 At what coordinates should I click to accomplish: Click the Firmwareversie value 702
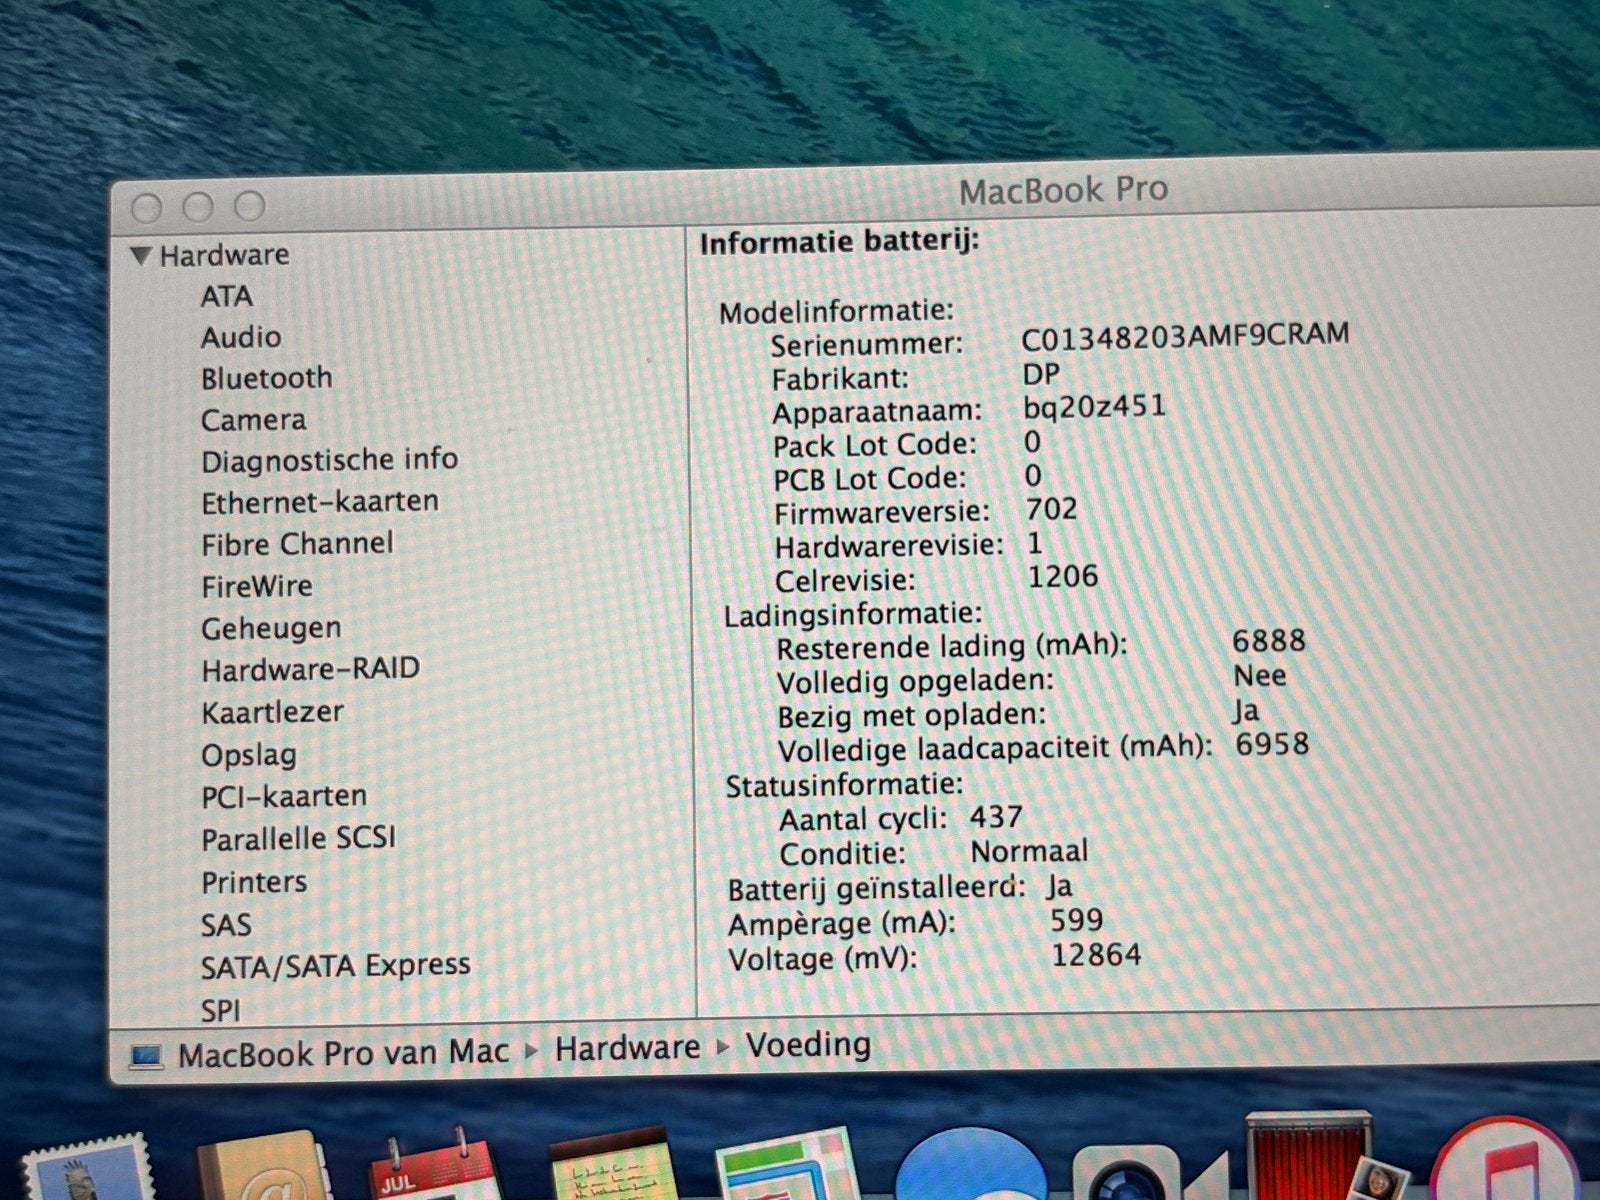click(x=1051, y=509)
